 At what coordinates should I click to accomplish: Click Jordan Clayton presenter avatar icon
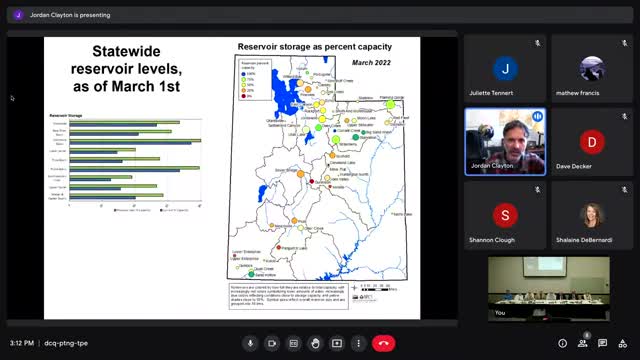(x=18, y=15)
